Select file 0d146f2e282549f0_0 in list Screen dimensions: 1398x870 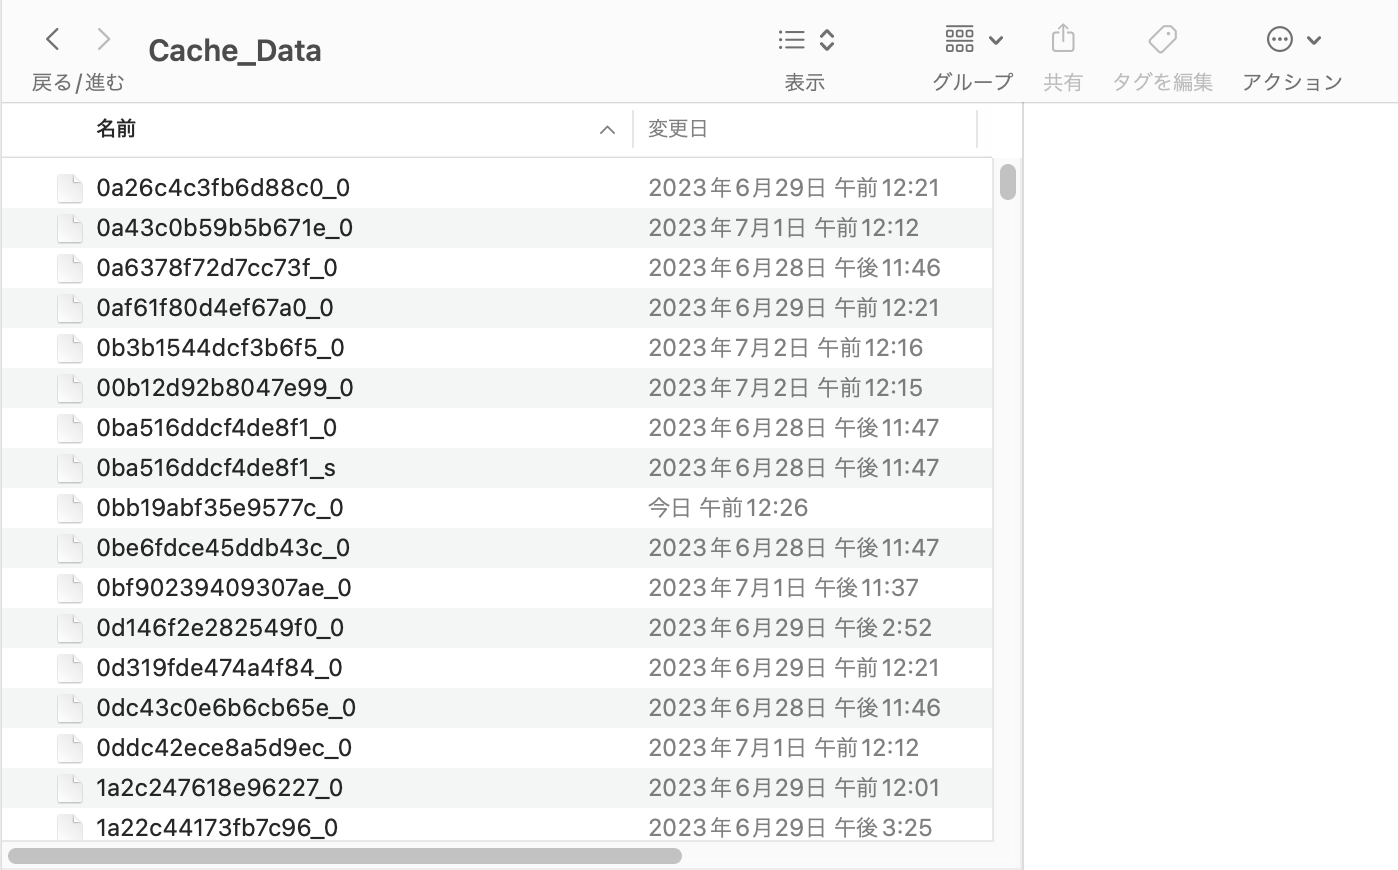pos(220,628)
